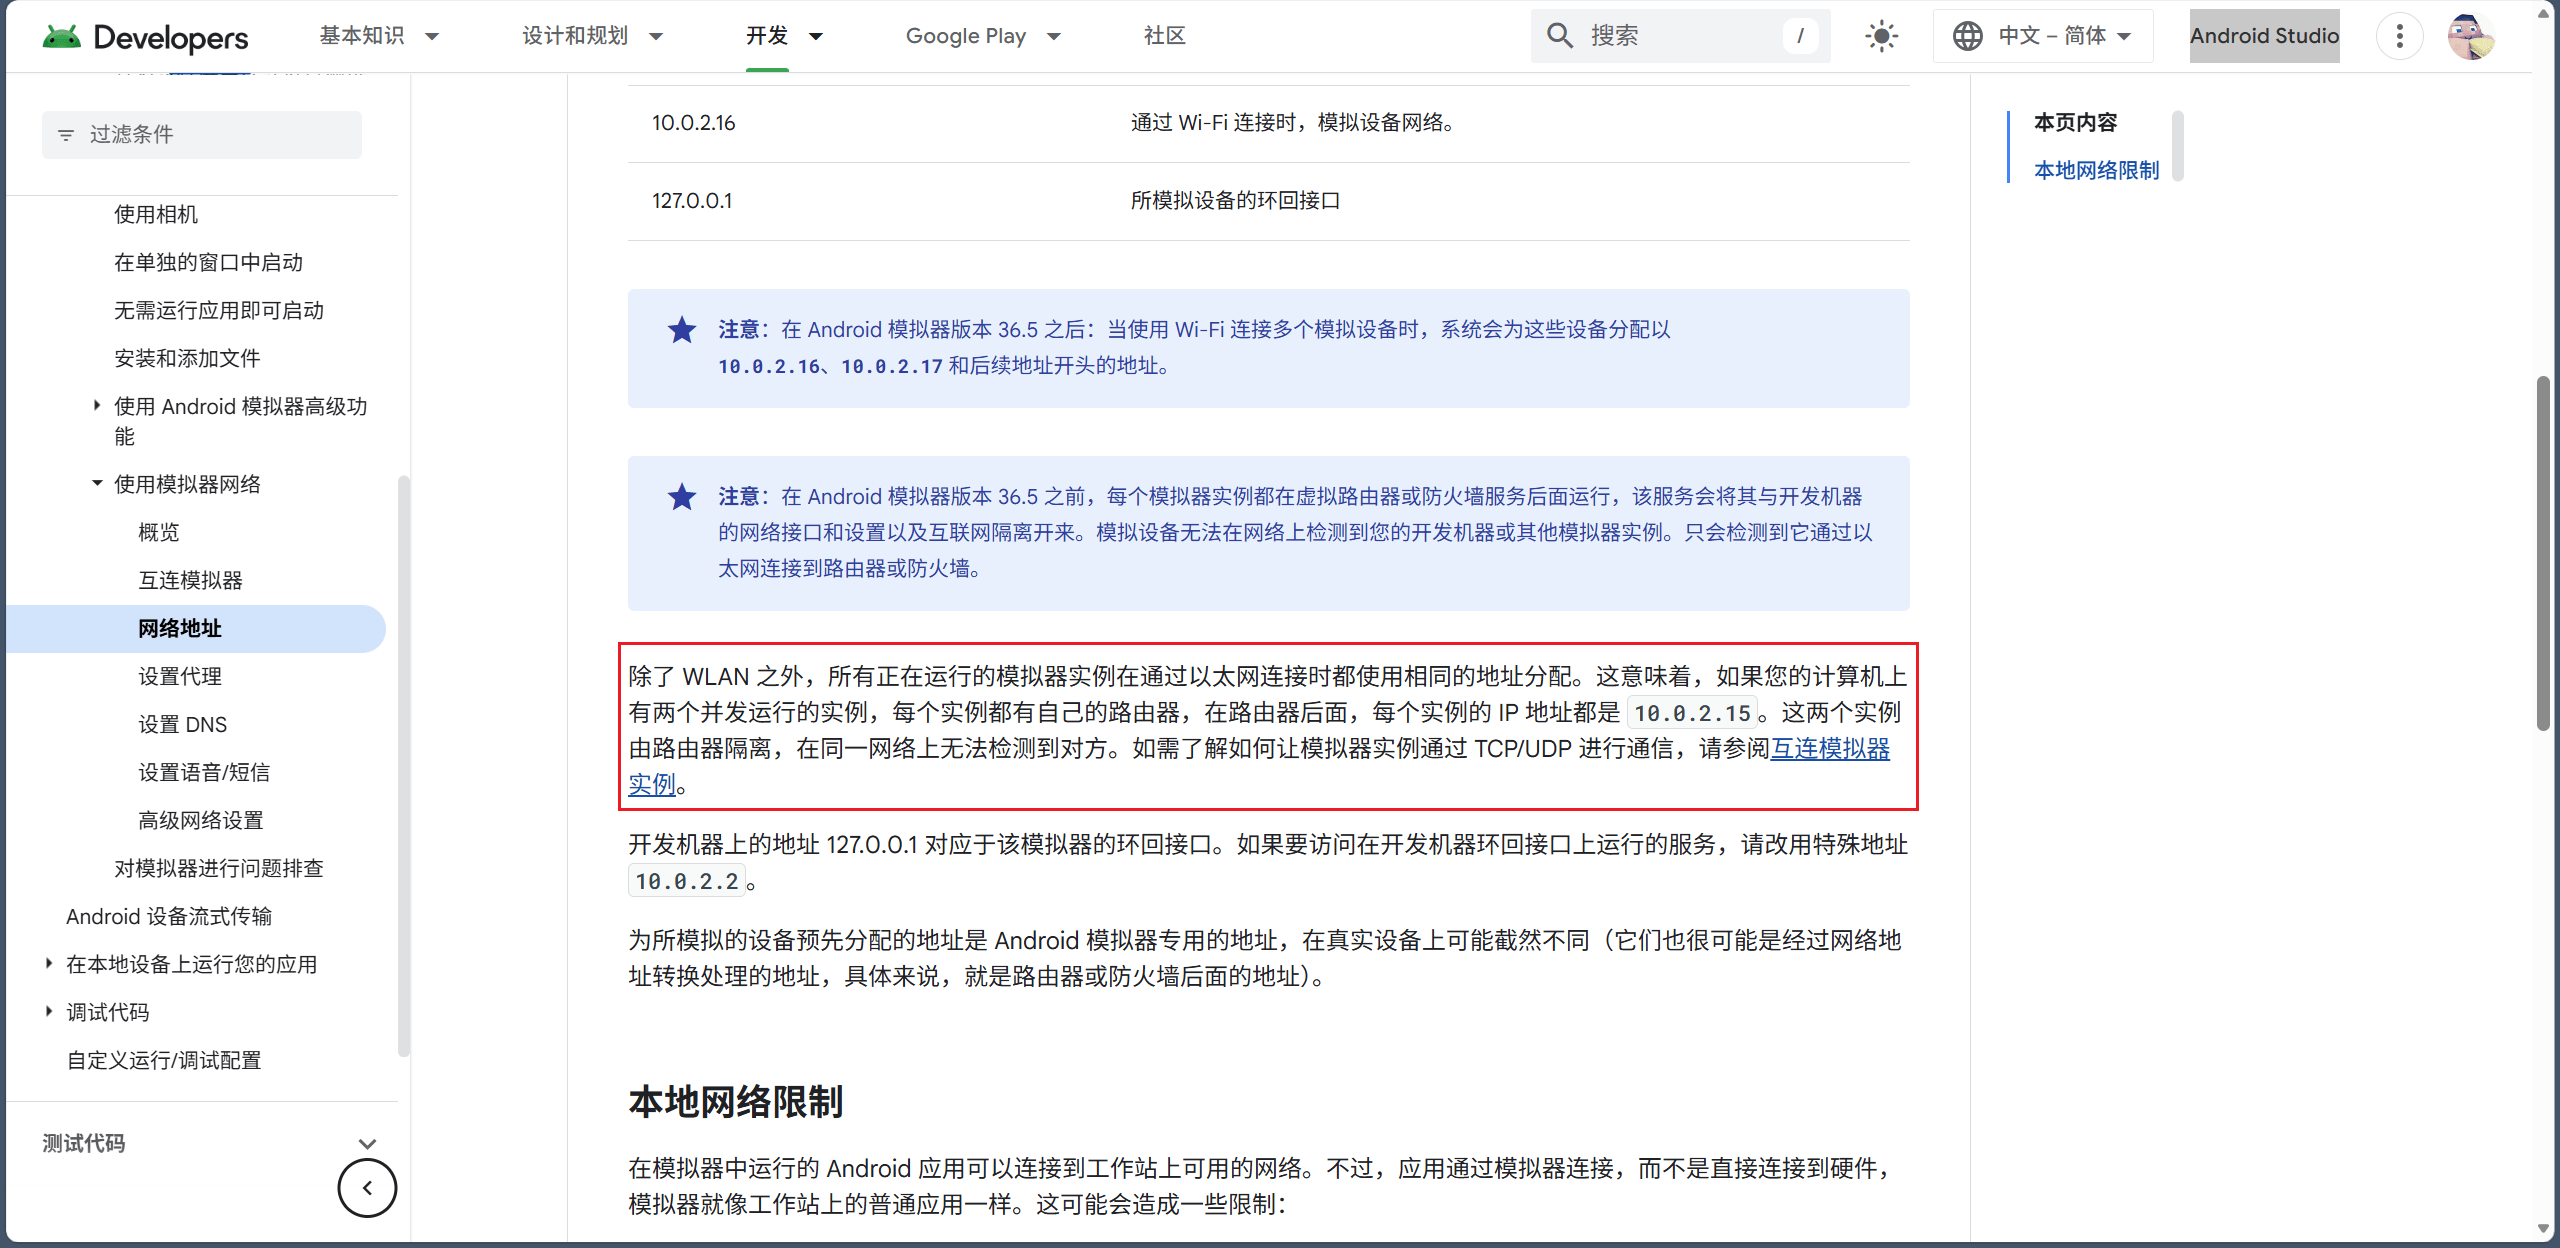Viewport: 2560px width, 1248px height.
Task: Toggle the light/dark theme icon
Action: [1881, 37]
